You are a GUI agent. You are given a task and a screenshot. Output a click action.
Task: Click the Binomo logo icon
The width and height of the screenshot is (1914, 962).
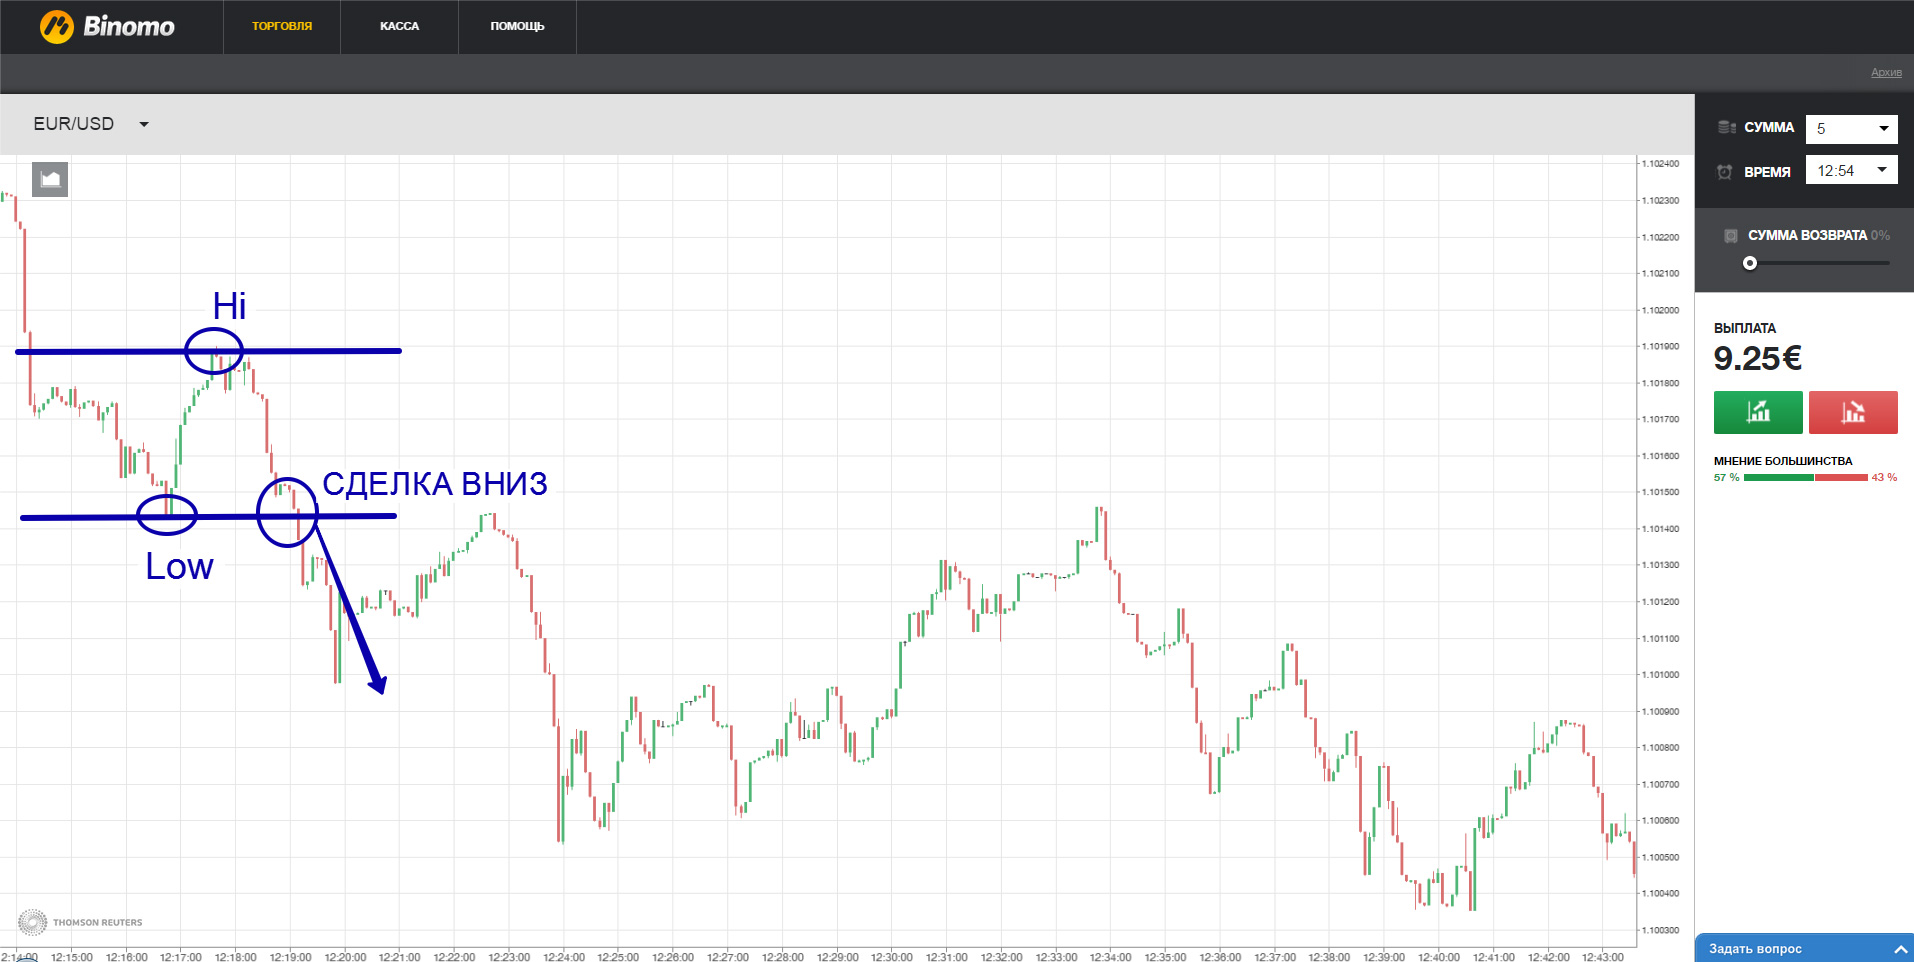pyautogui.click(x=57, y=27)
